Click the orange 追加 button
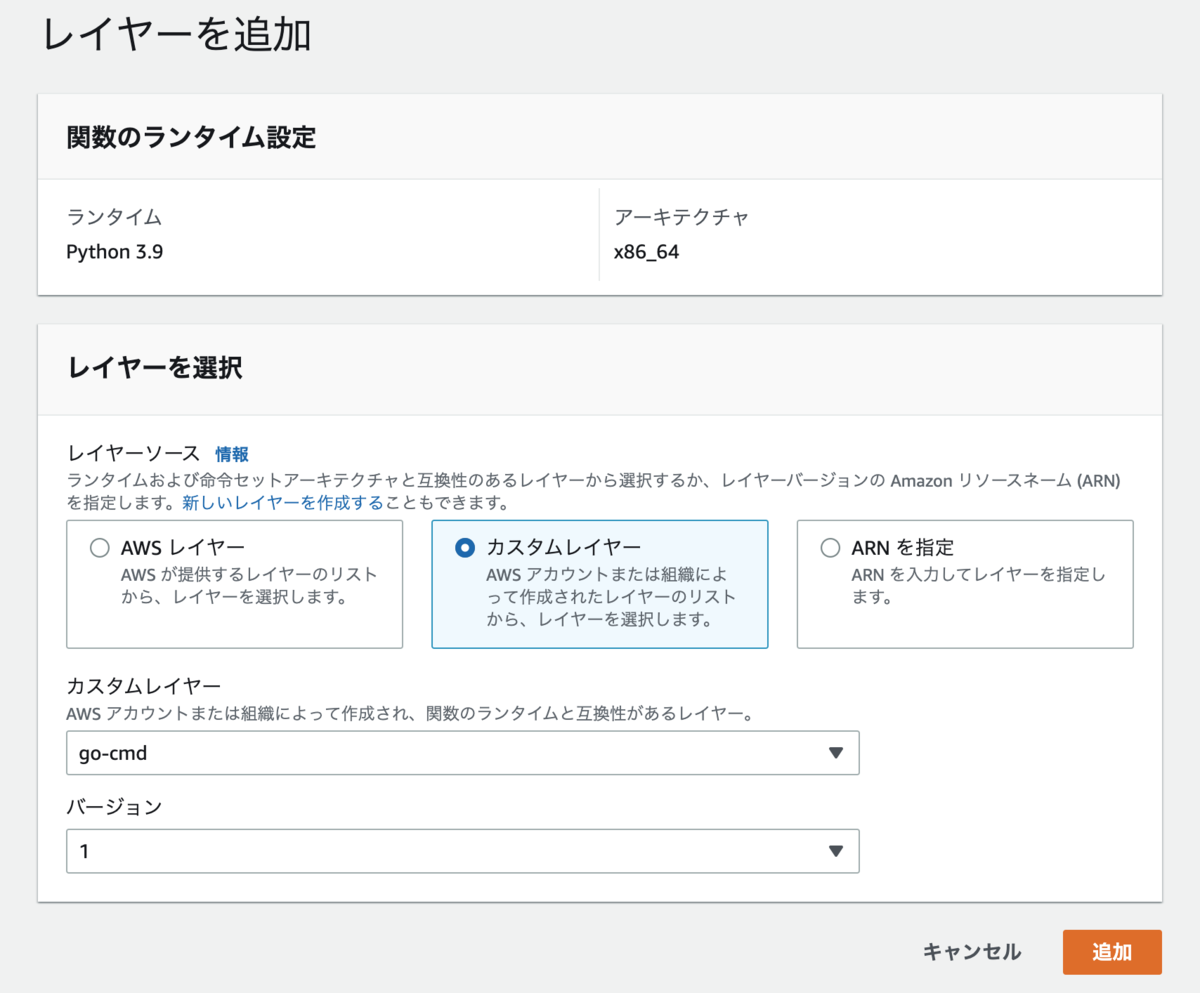 (x=1112, y=952)
